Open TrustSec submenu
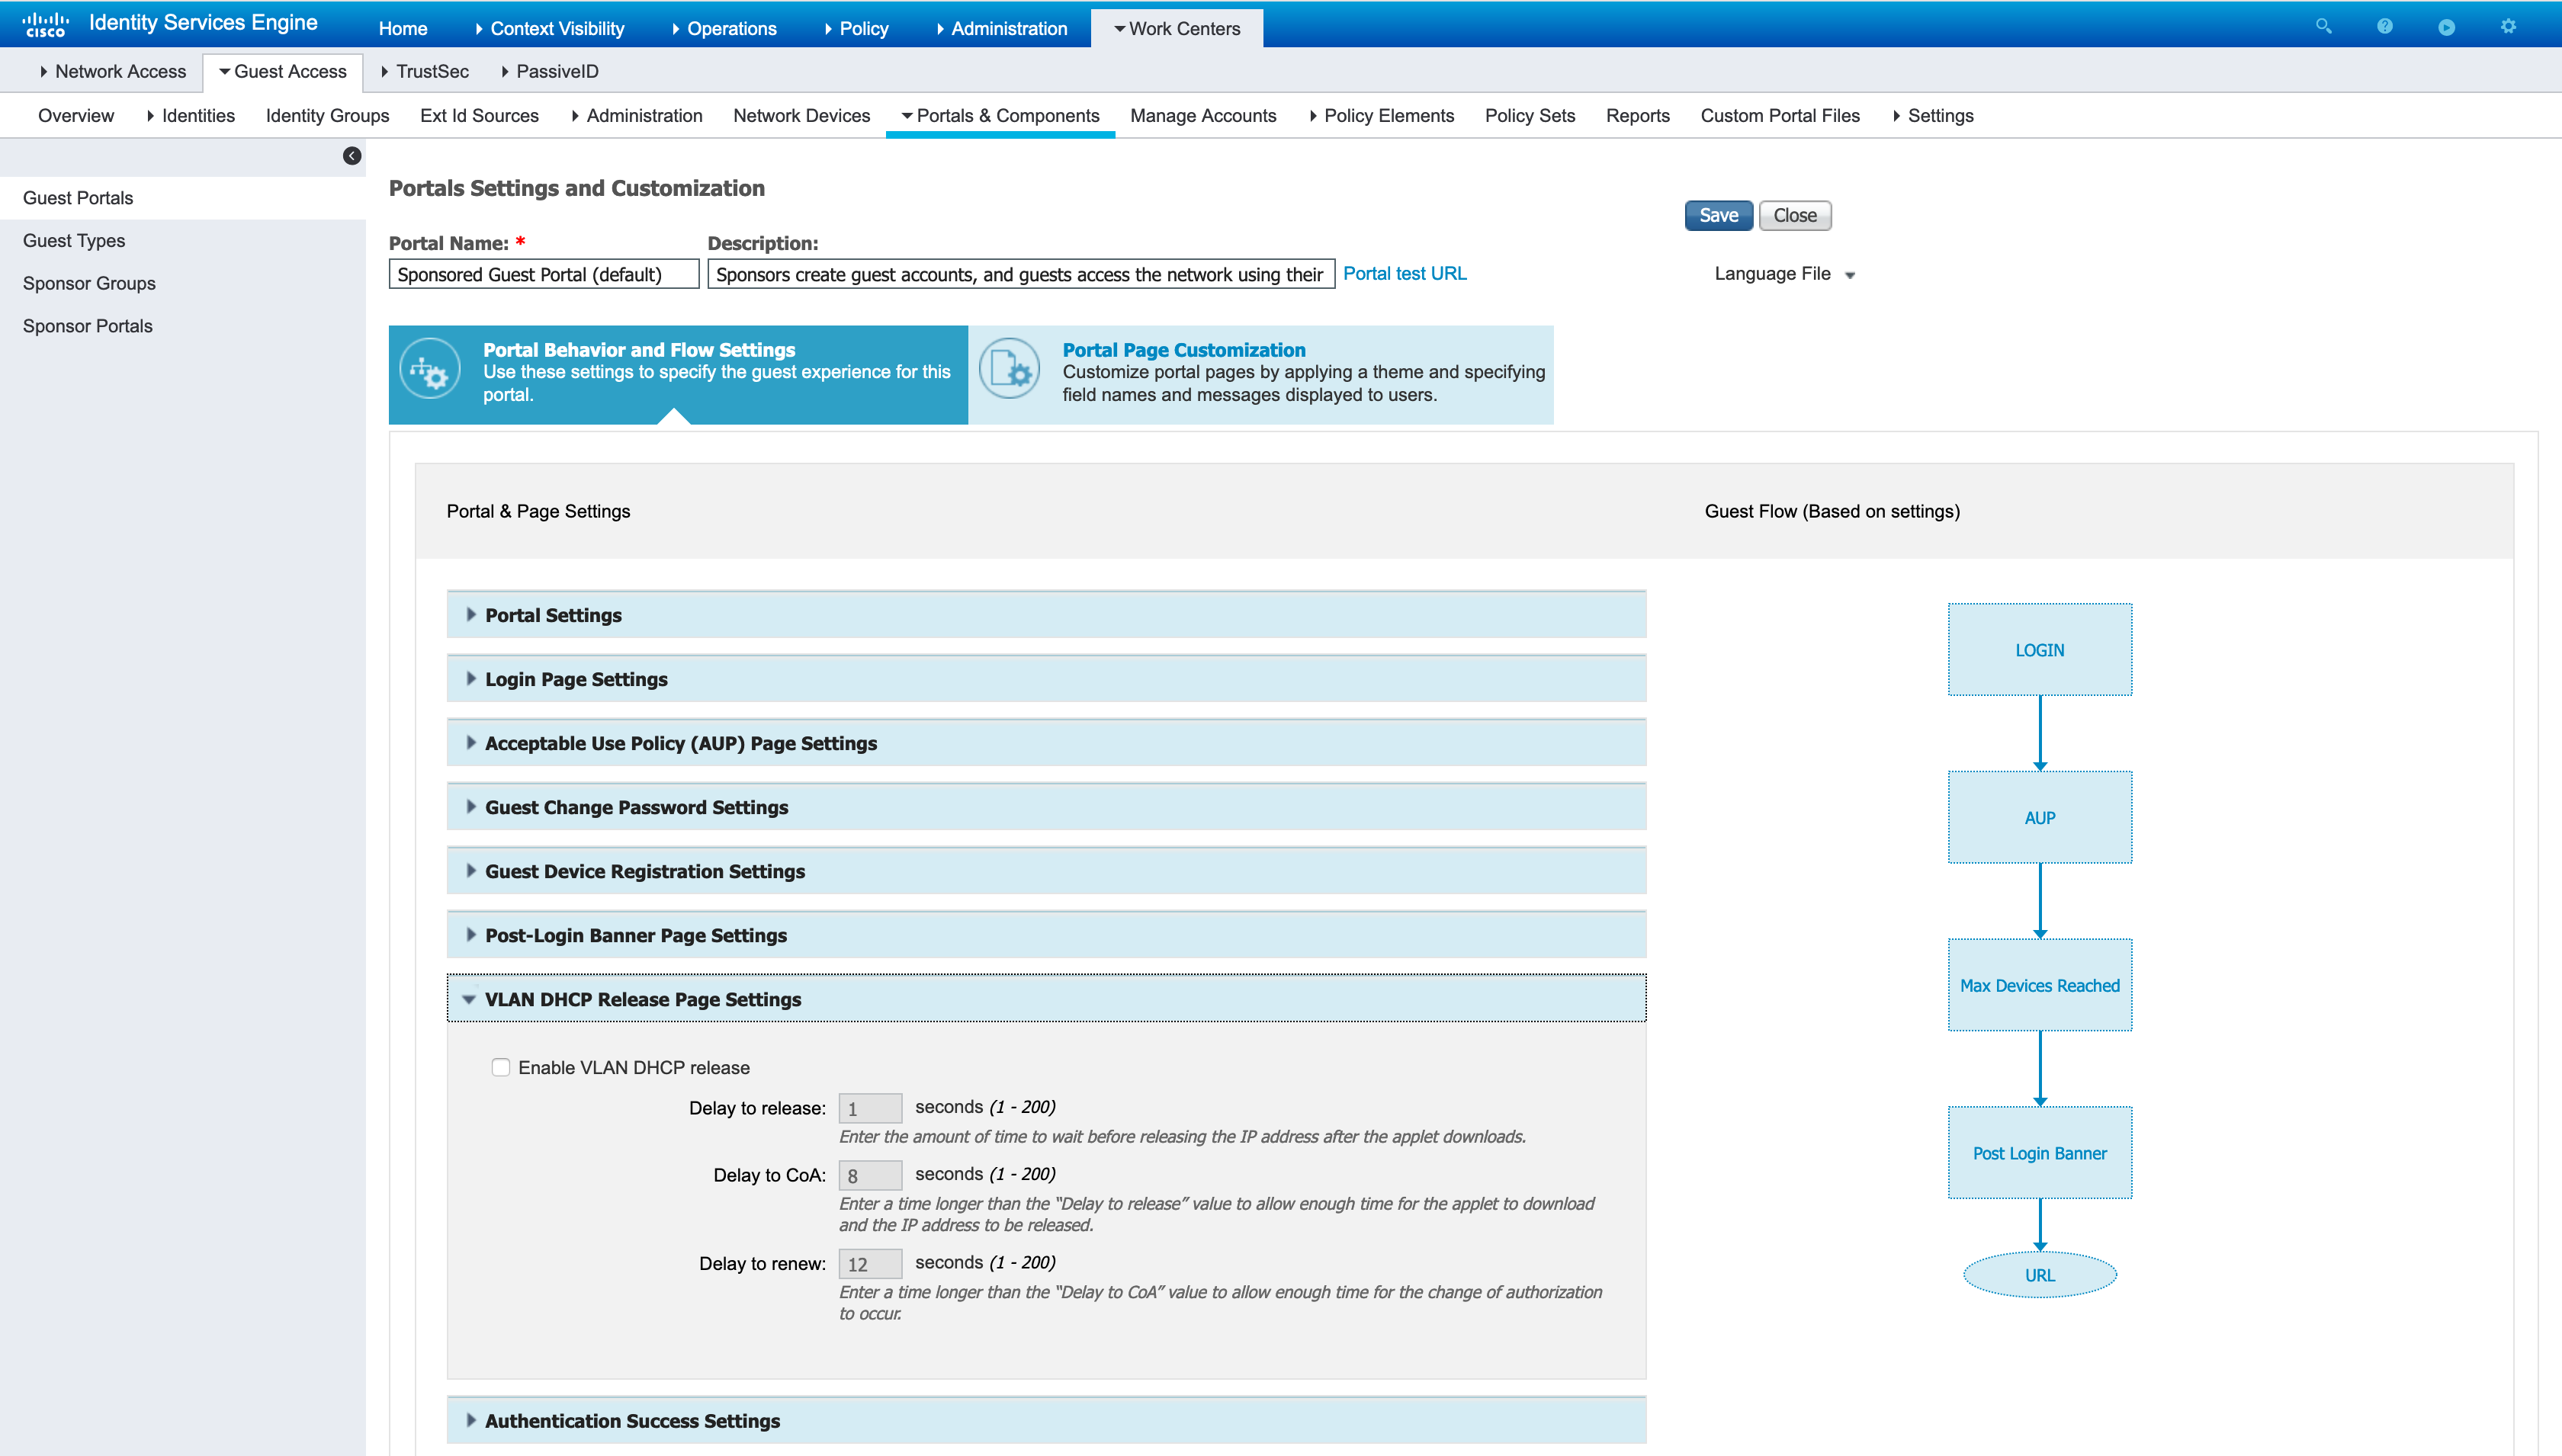The image size is (2562, 1456). tap(425, 71)
